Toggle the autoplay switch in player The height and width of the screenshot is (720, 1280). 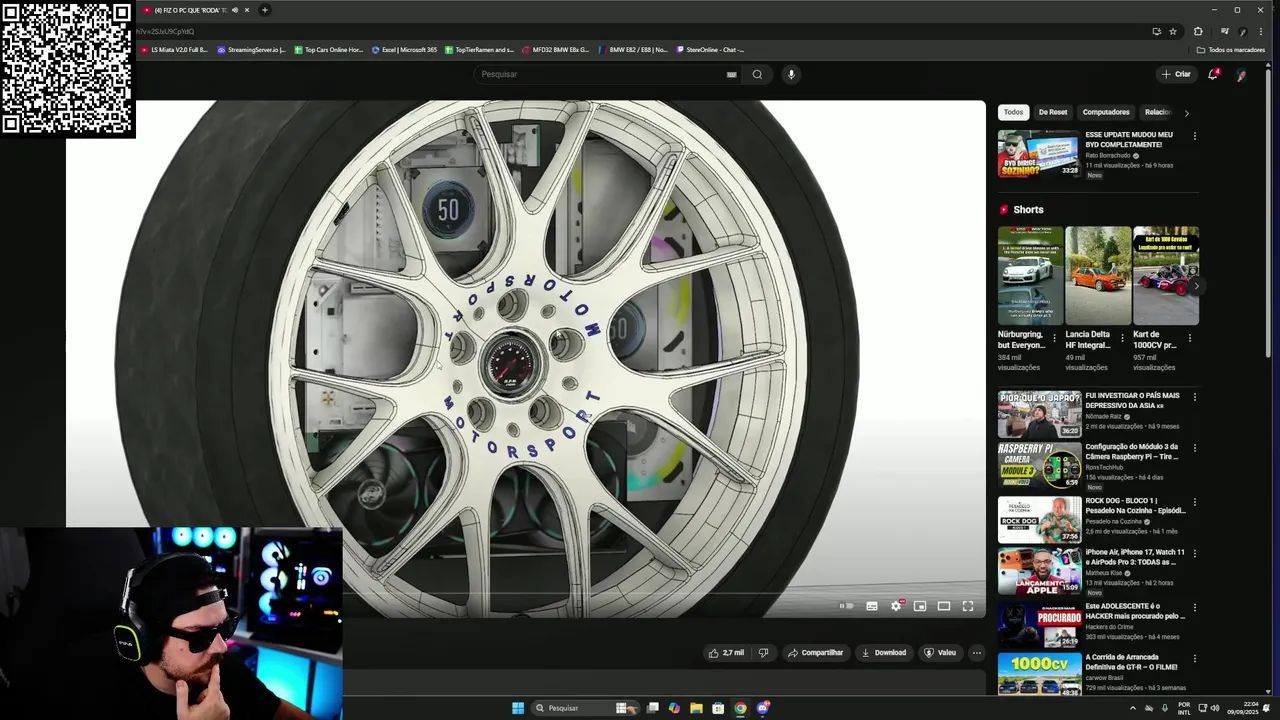pyautogui.click(x=846, y=606)
